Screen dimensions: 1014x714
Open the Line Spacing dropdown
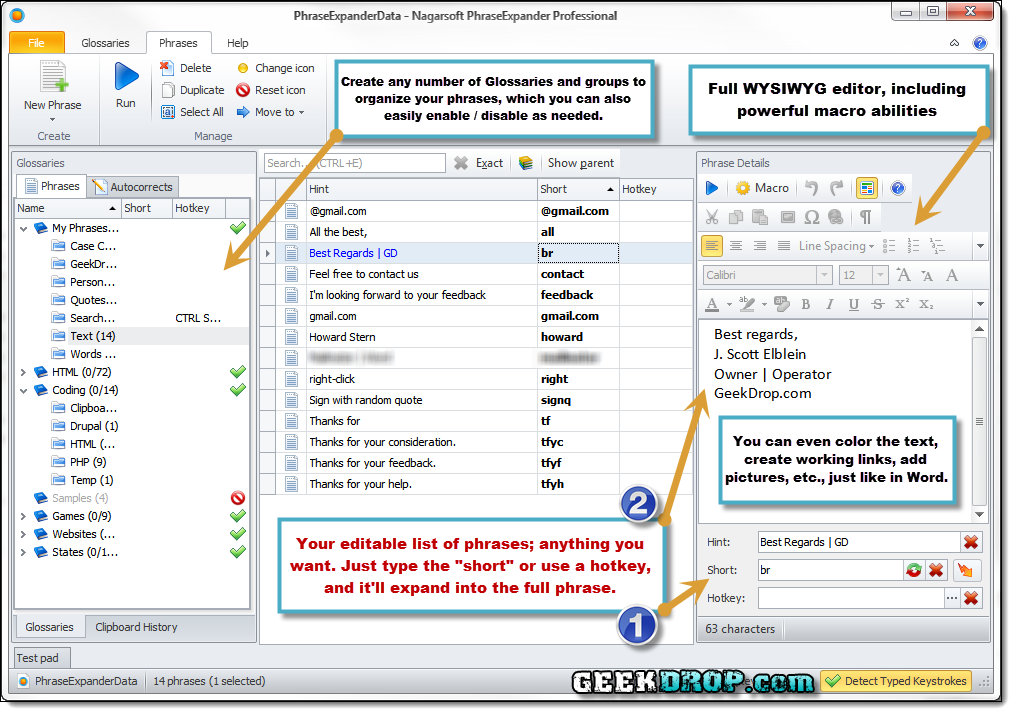(836, 246)
